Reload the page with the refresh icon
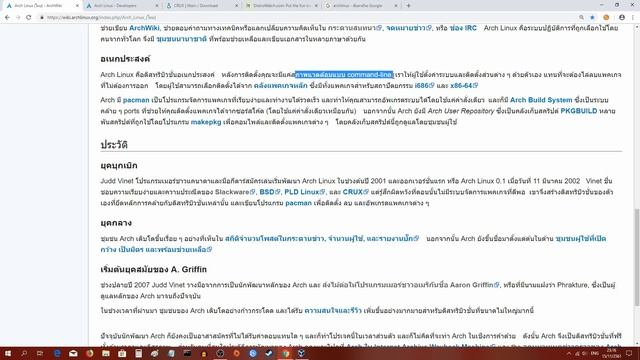The image size is (640, 360). coord(29,18)
